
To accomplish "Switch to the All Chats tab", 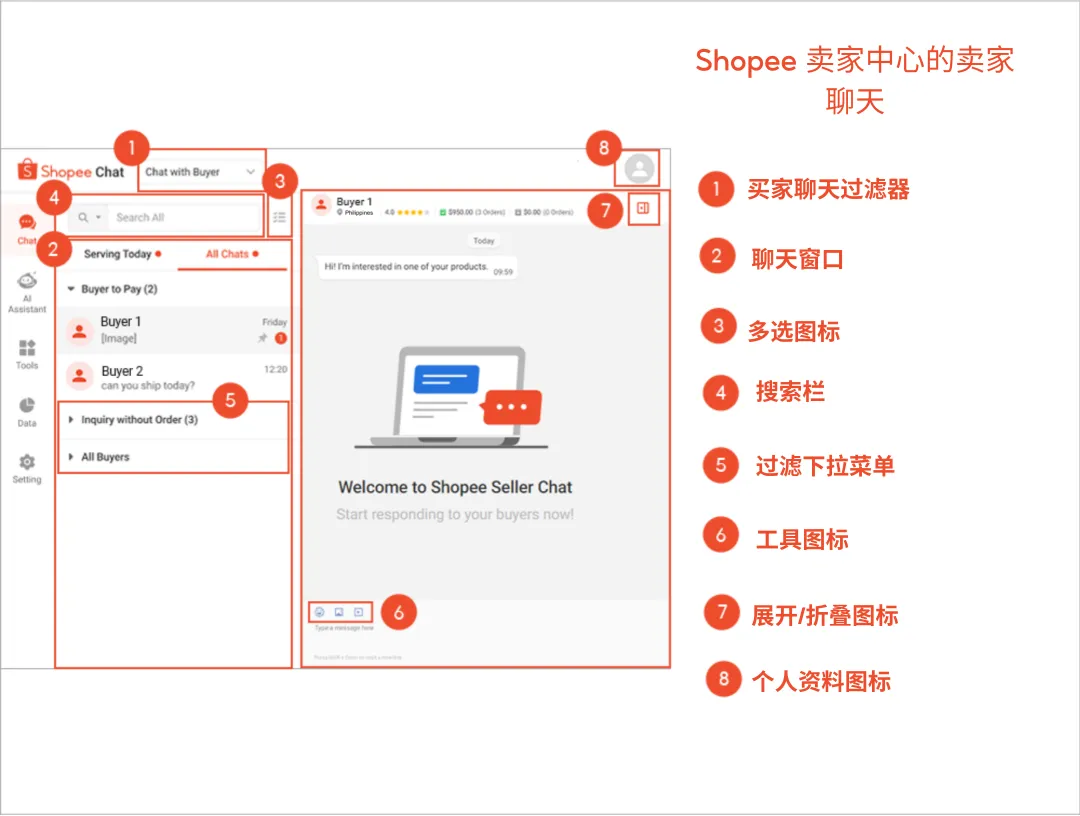I will pos(232,254).
